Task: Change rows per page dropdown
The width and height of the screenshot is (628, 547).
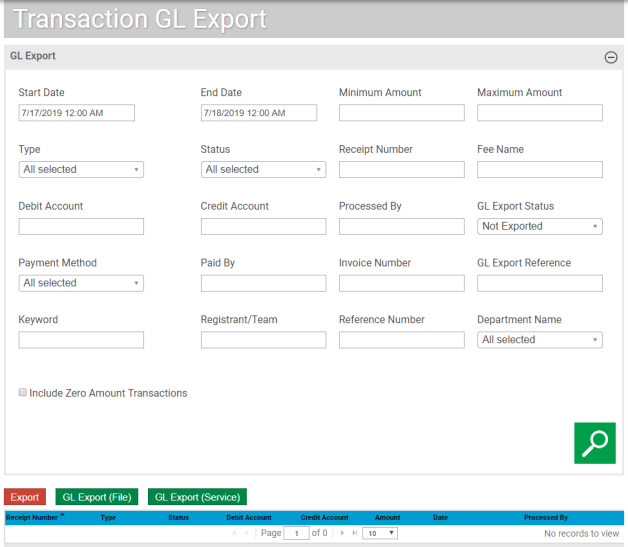Action: [380, 534]
